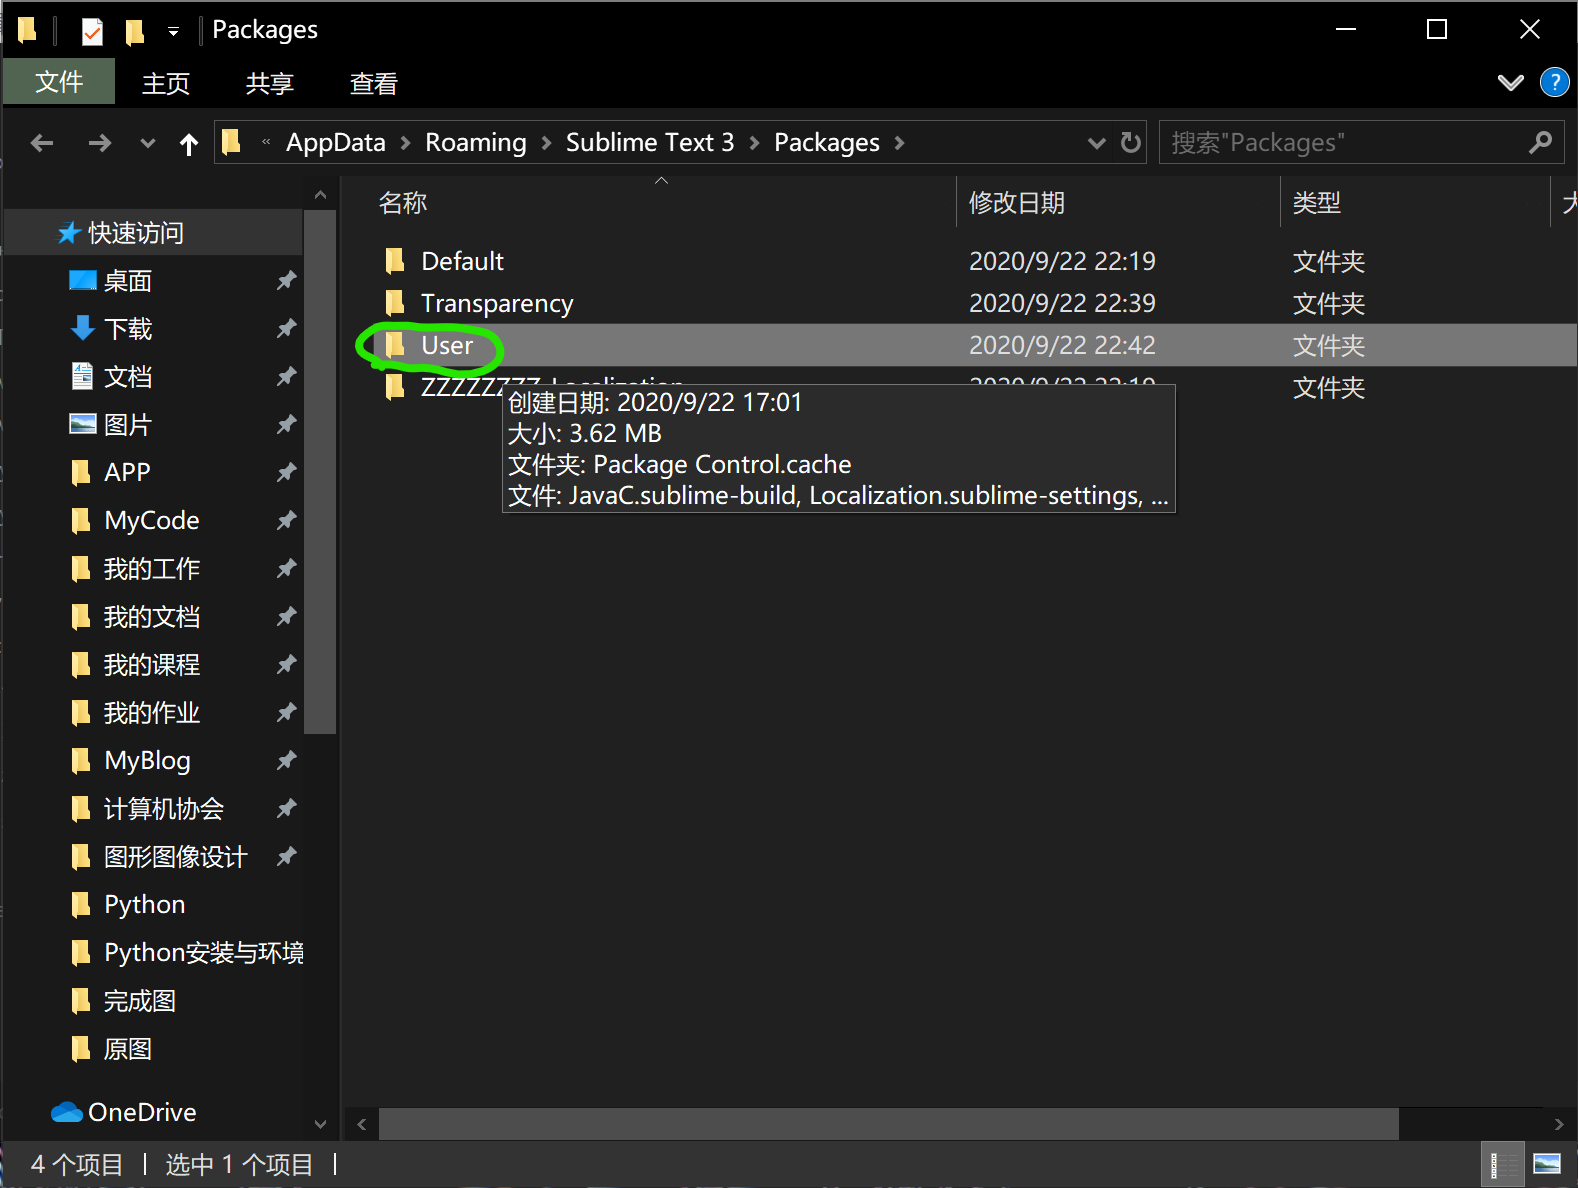Open 图形图像设计 folder in sidebar
The image size is (1578, 1188).
click(x=176, y=857)
